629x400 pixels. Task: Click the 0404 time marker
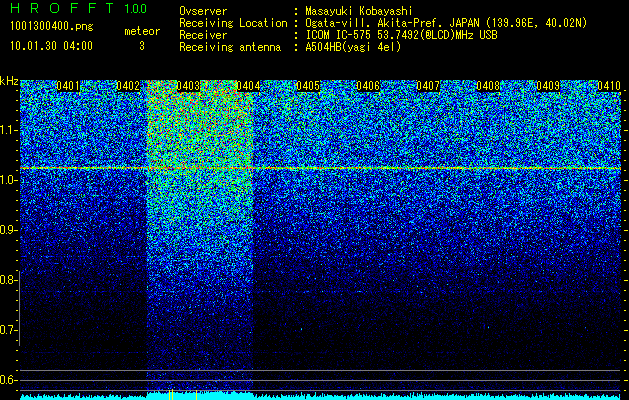pos(248,86)
